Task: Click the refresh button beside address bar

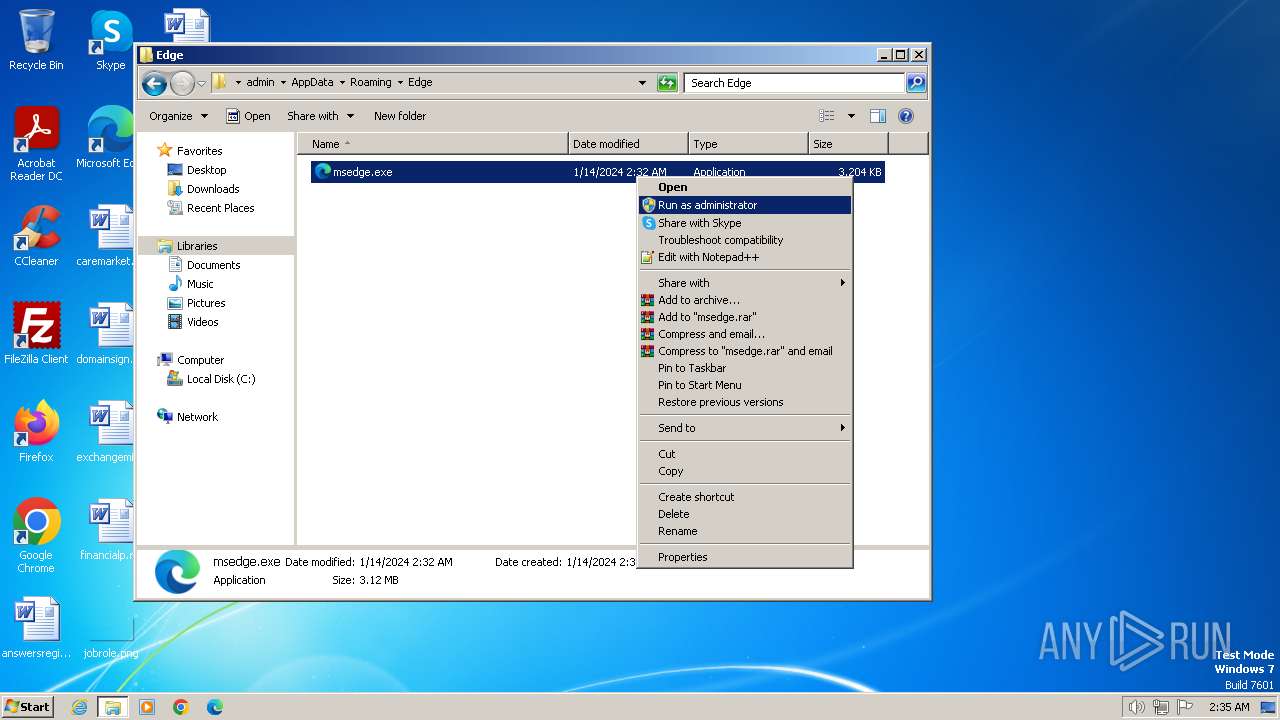Action: (x=667, y=83)
